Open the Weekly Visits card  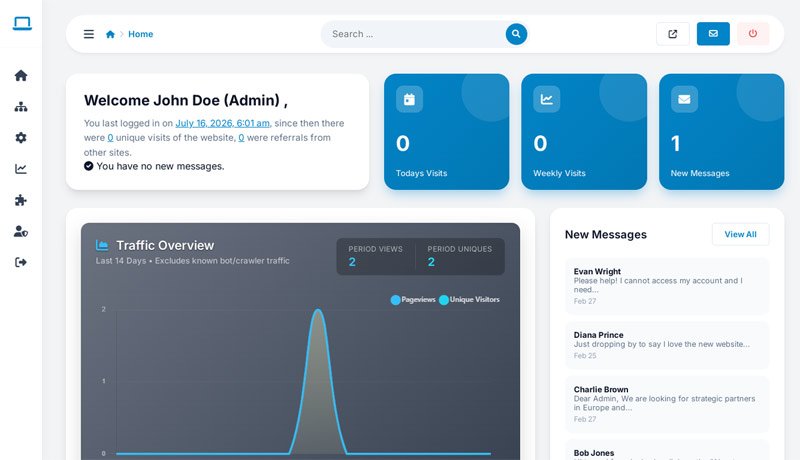tap(584, 132)
